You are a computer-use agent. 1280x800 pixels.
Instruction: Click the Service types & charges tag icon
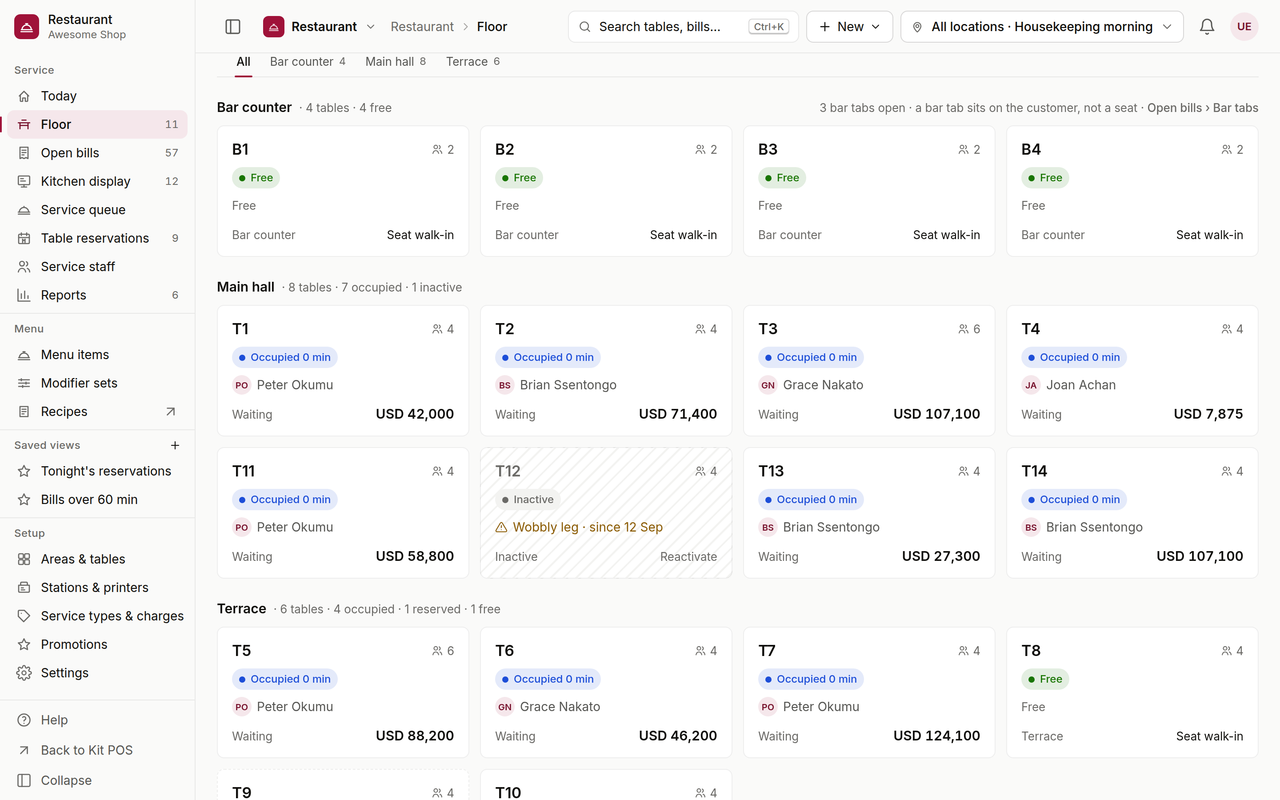pyautogui.click(x=24, y=616)
